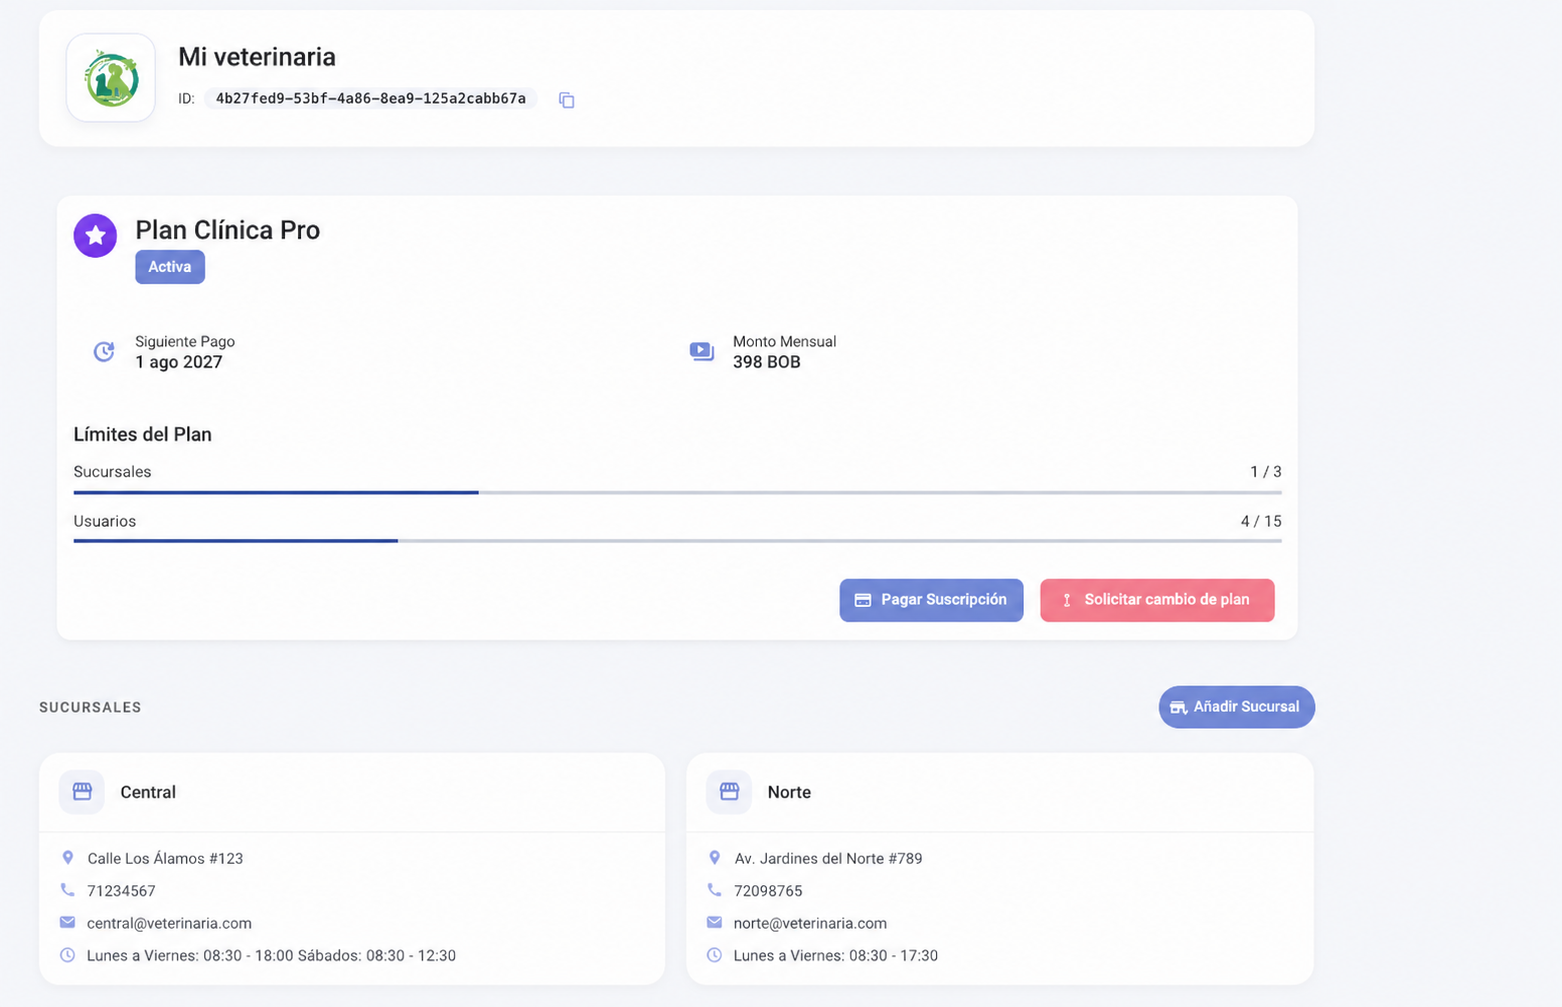Click the Central email envelope icon
The height and width of the screenshot is (1007, 1562).
[x=67, y=922]
